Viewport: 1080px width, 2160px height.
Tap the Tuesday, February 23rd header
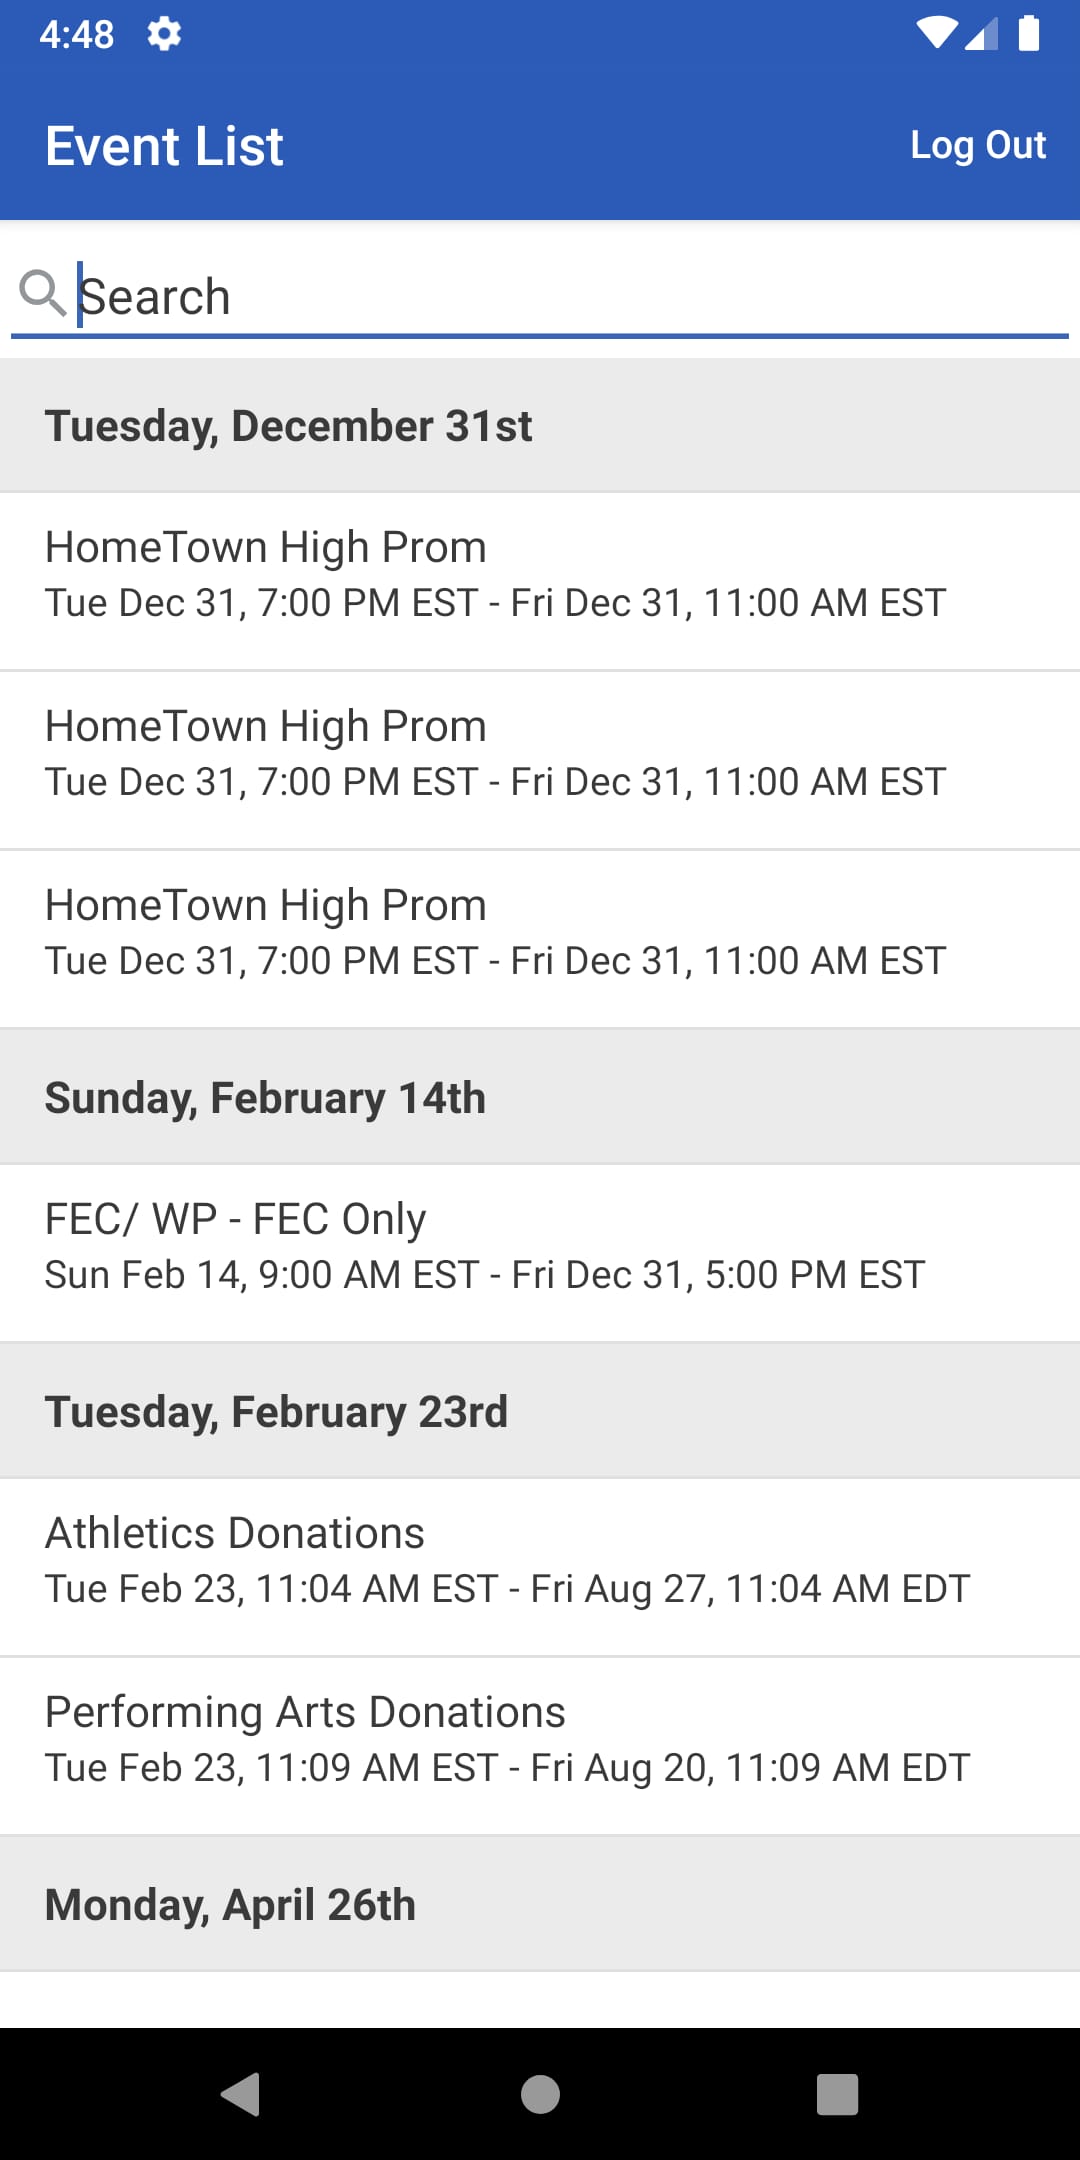click(x=540, y=1412)
